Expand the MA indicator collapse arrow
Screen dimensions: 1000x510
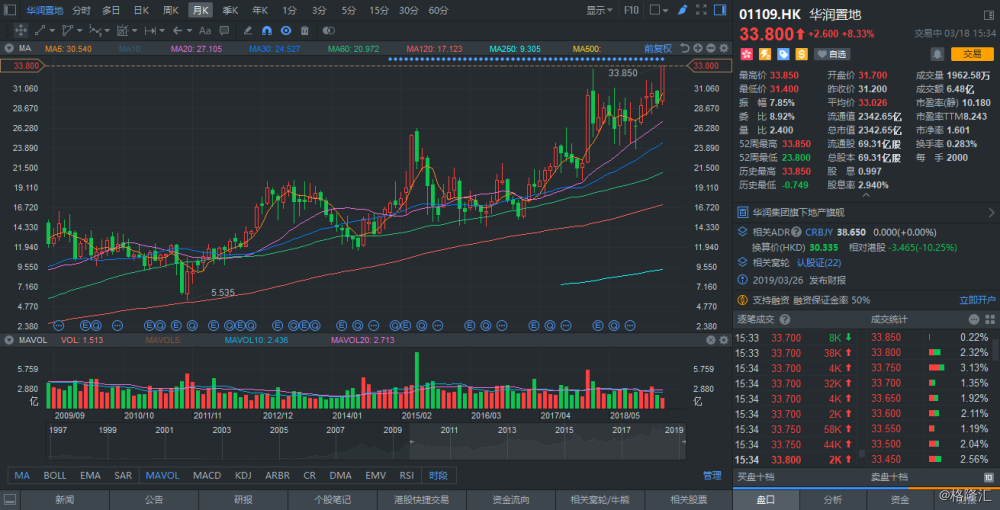[x=8, y=48]
